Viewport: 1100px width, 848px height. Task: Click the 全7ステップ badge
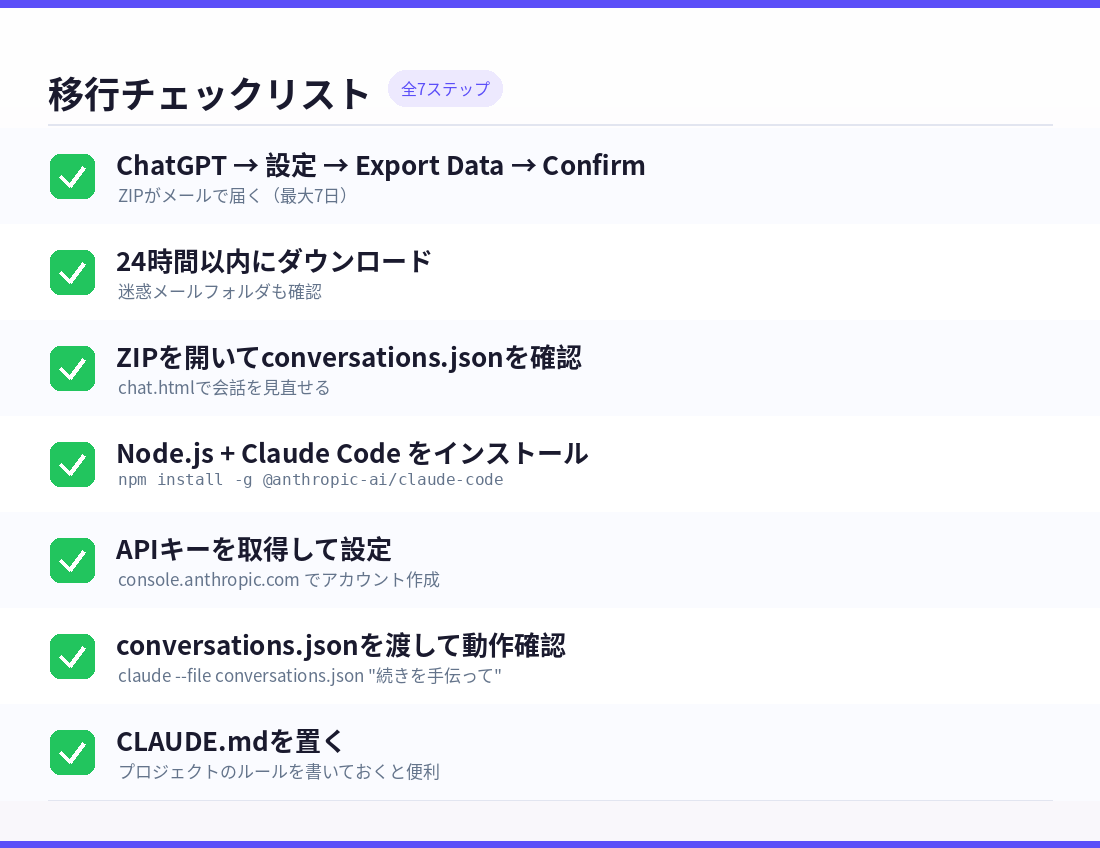tap(445, 89)
